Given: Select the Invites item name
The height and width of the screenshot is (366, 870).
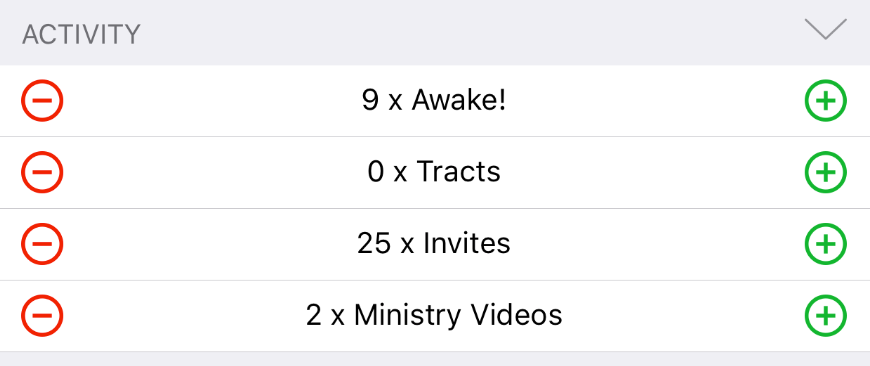Looking at the screenshot, I should (467, 243).
